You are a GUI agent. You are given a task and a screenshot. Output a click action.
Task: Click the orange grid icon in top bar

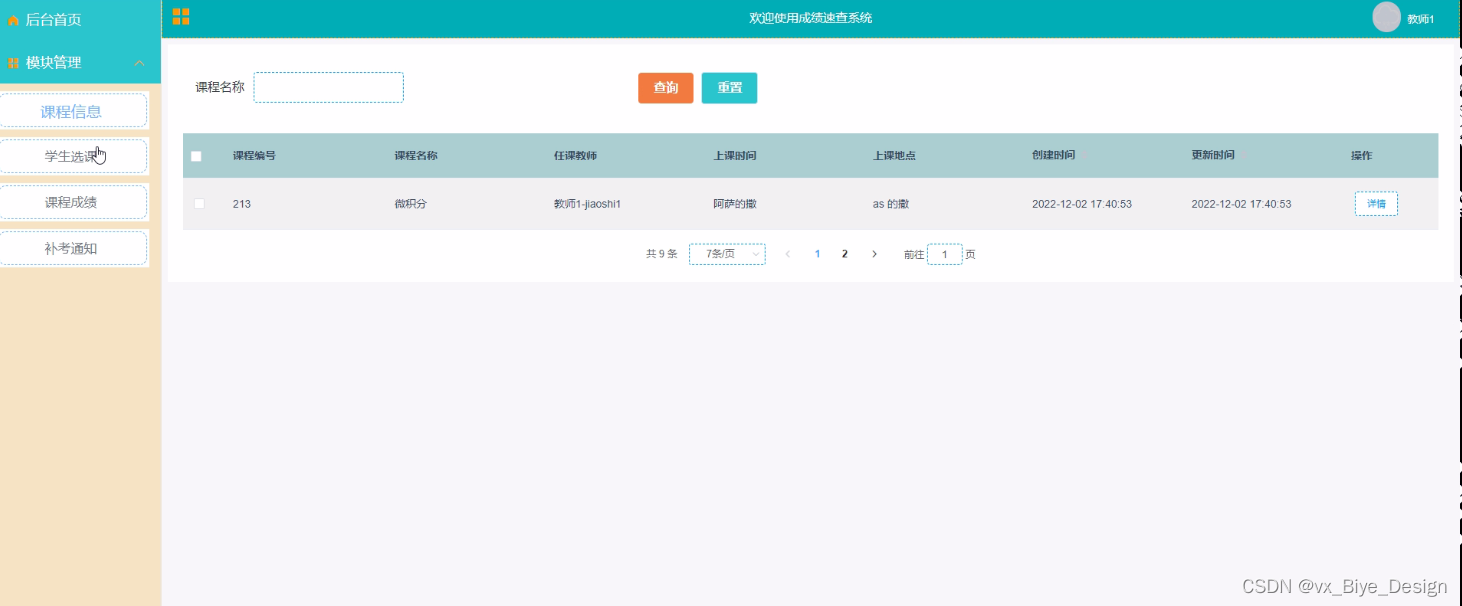click(181, 16)
